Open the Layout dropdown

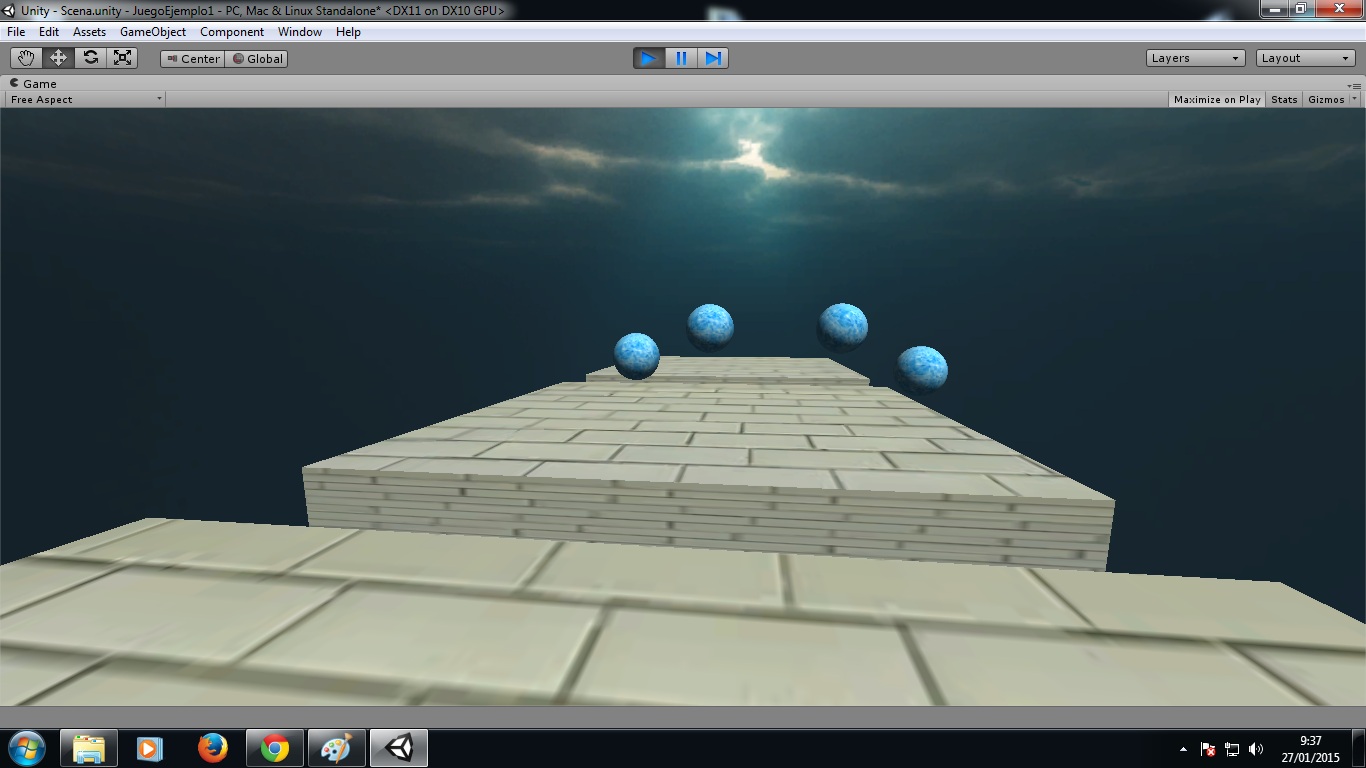pos(1305,58)
